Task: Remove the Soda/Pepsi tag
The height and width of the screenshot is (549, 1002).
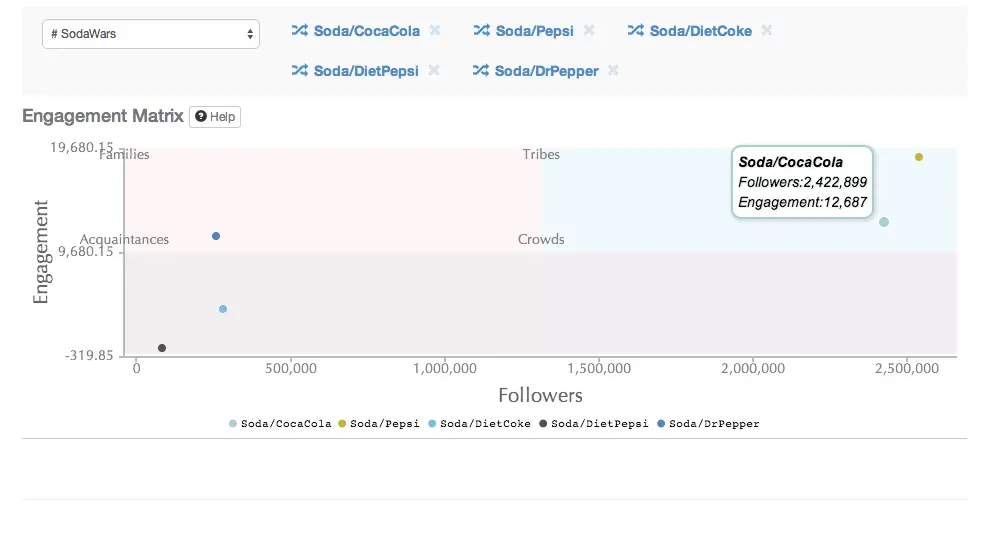Action: (589, 31)
